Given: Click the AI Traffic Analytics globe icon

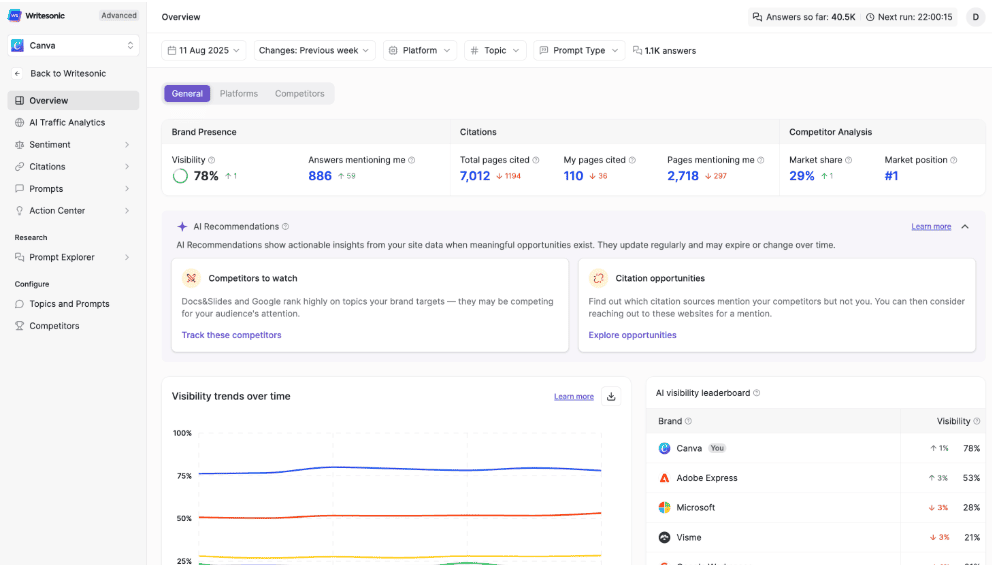Looking at the screenshot, I should tap(20, 123).
